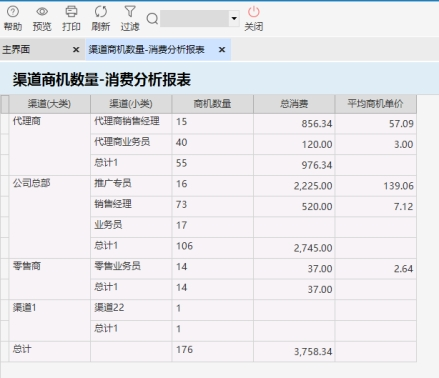
Task: Click the 856.34 total consumption value
Action: 294,124
